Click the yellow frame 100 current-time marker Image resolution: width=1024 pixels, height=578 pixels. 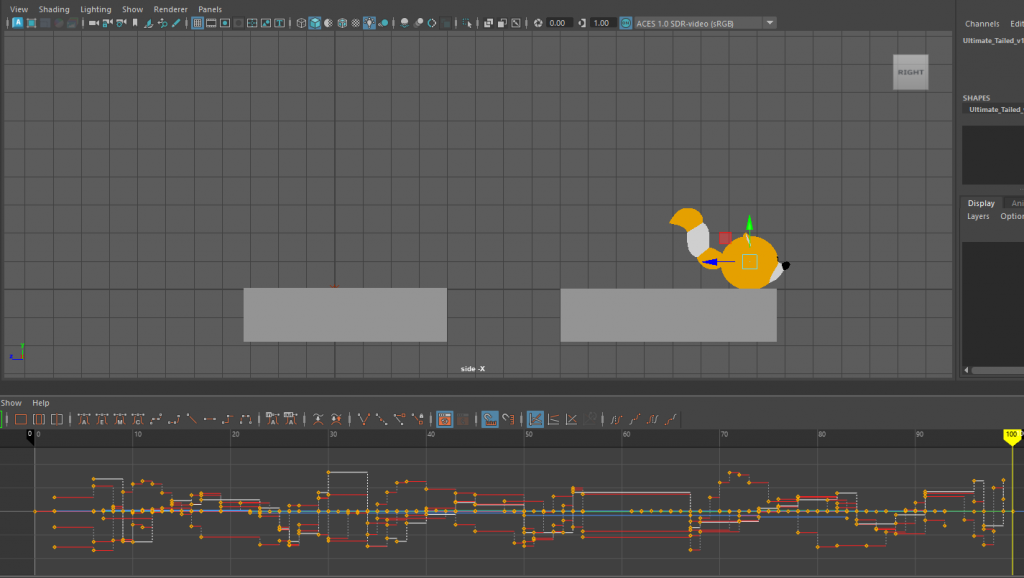(x=1012, y=436)
